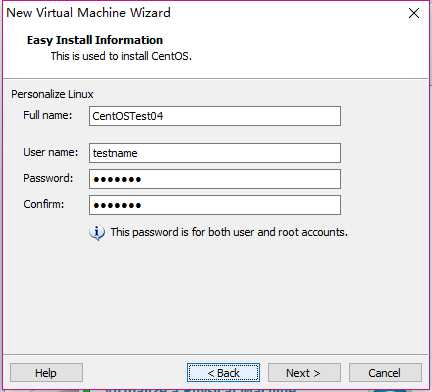Image resolution: width=432 pixels, height=392 pixels.
Task: Click the Confirm label
Action: [x=44, y=204]
